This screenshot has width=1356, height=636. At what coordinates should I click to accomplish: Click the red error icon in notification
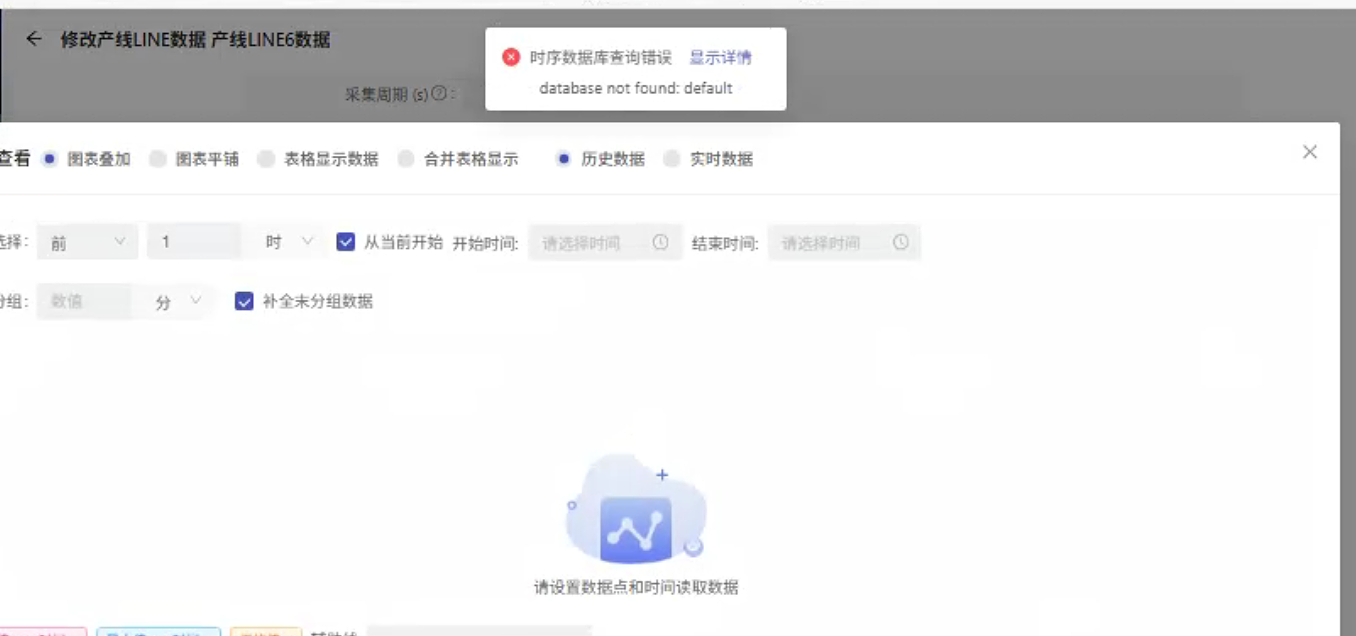point(511,58)
